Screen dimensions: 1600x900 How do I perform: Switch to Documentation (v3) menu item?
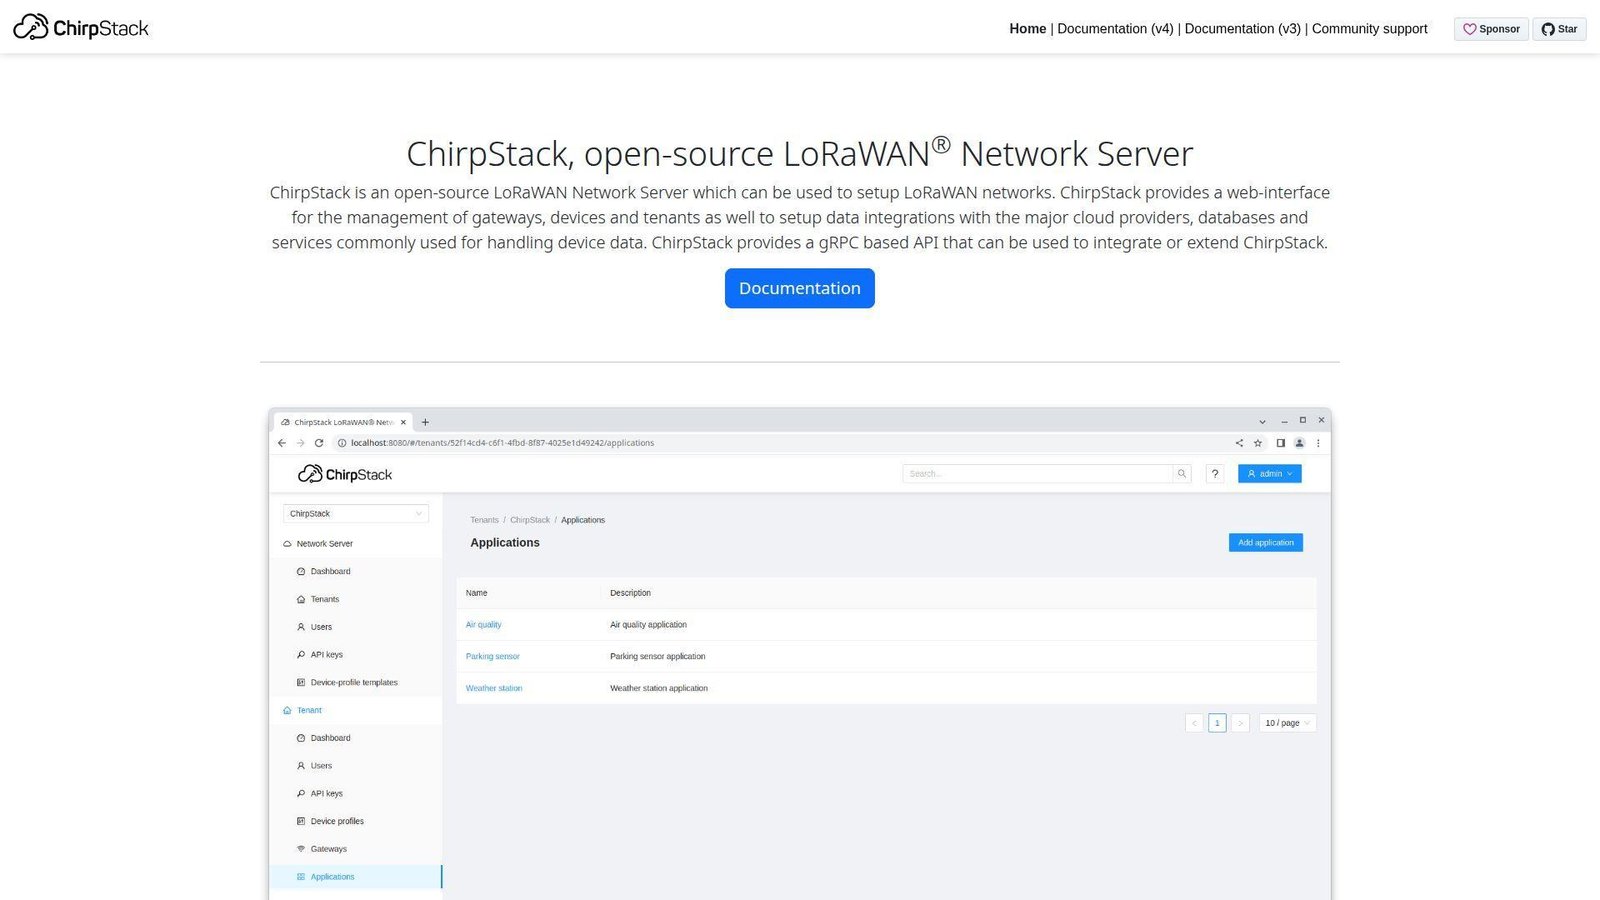tap(1242, 29)
